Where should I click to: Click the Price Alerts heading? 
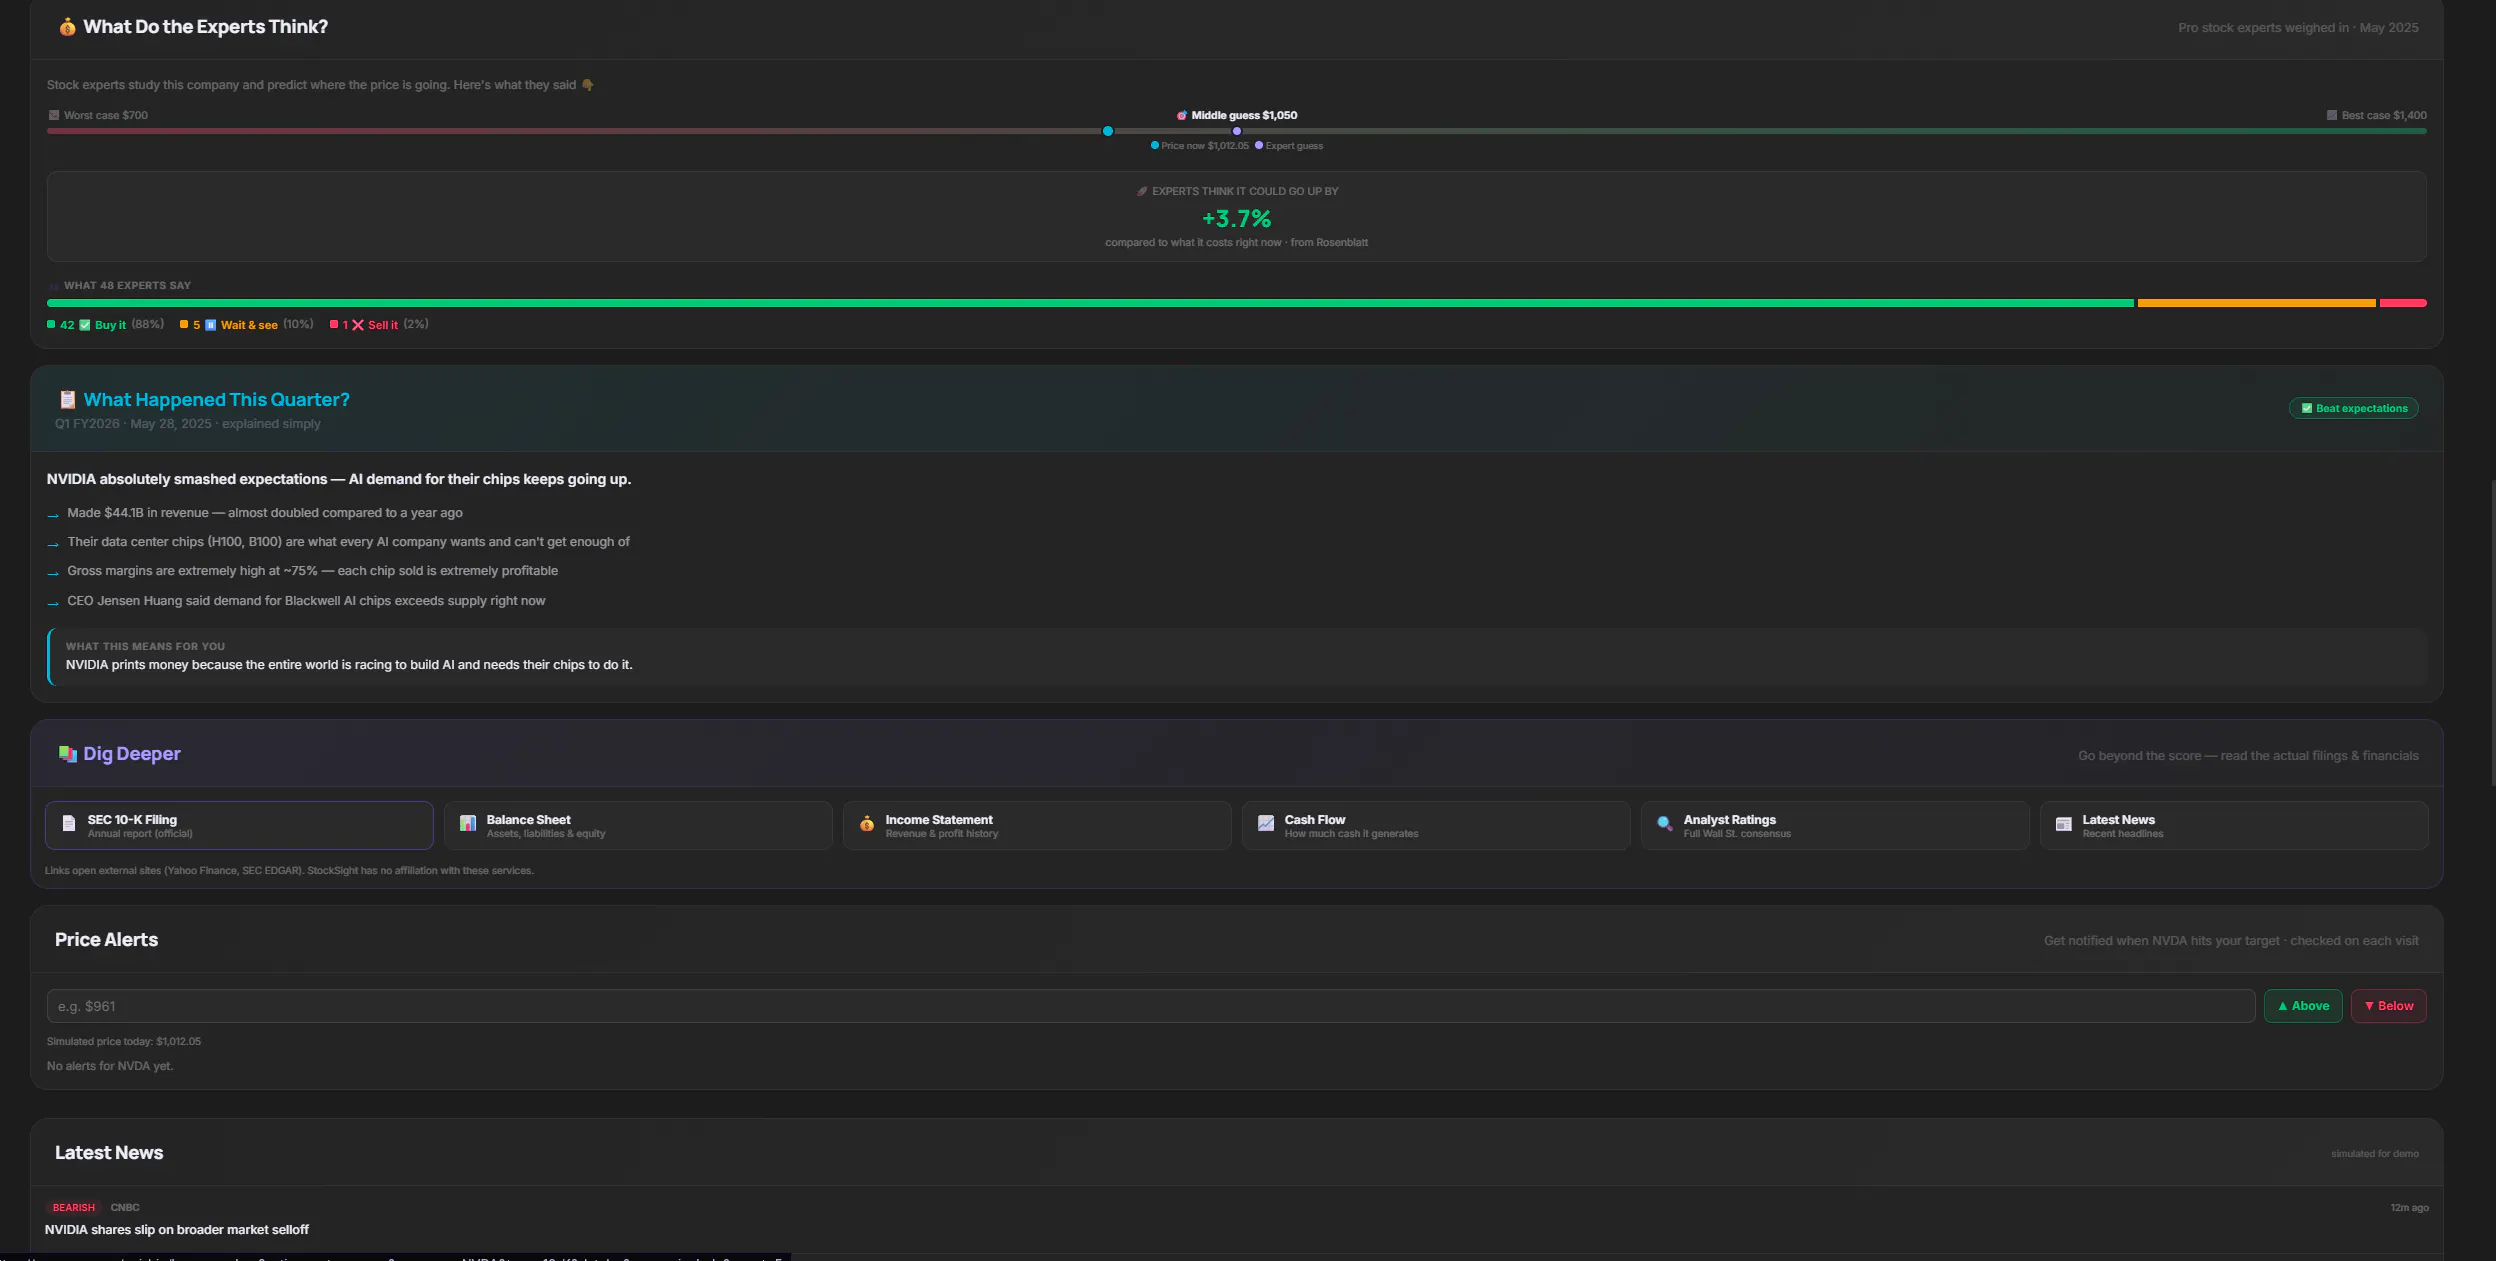106,940
